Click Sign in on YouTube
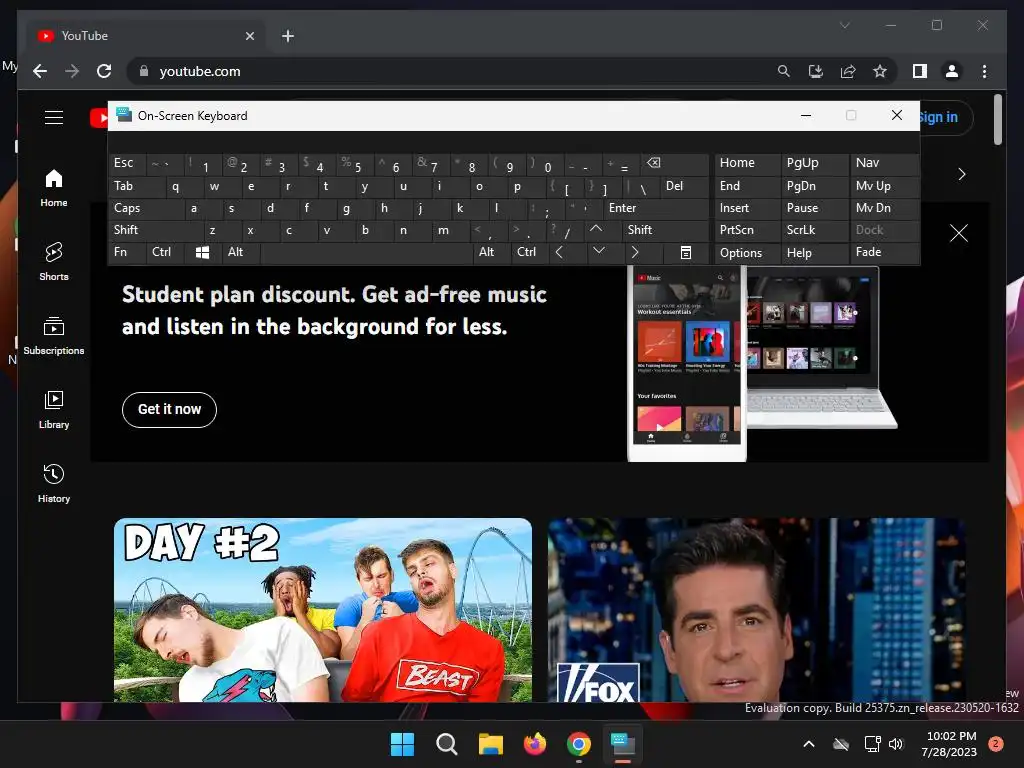The width and height of the screenshot is (1024, 768). 938,118
